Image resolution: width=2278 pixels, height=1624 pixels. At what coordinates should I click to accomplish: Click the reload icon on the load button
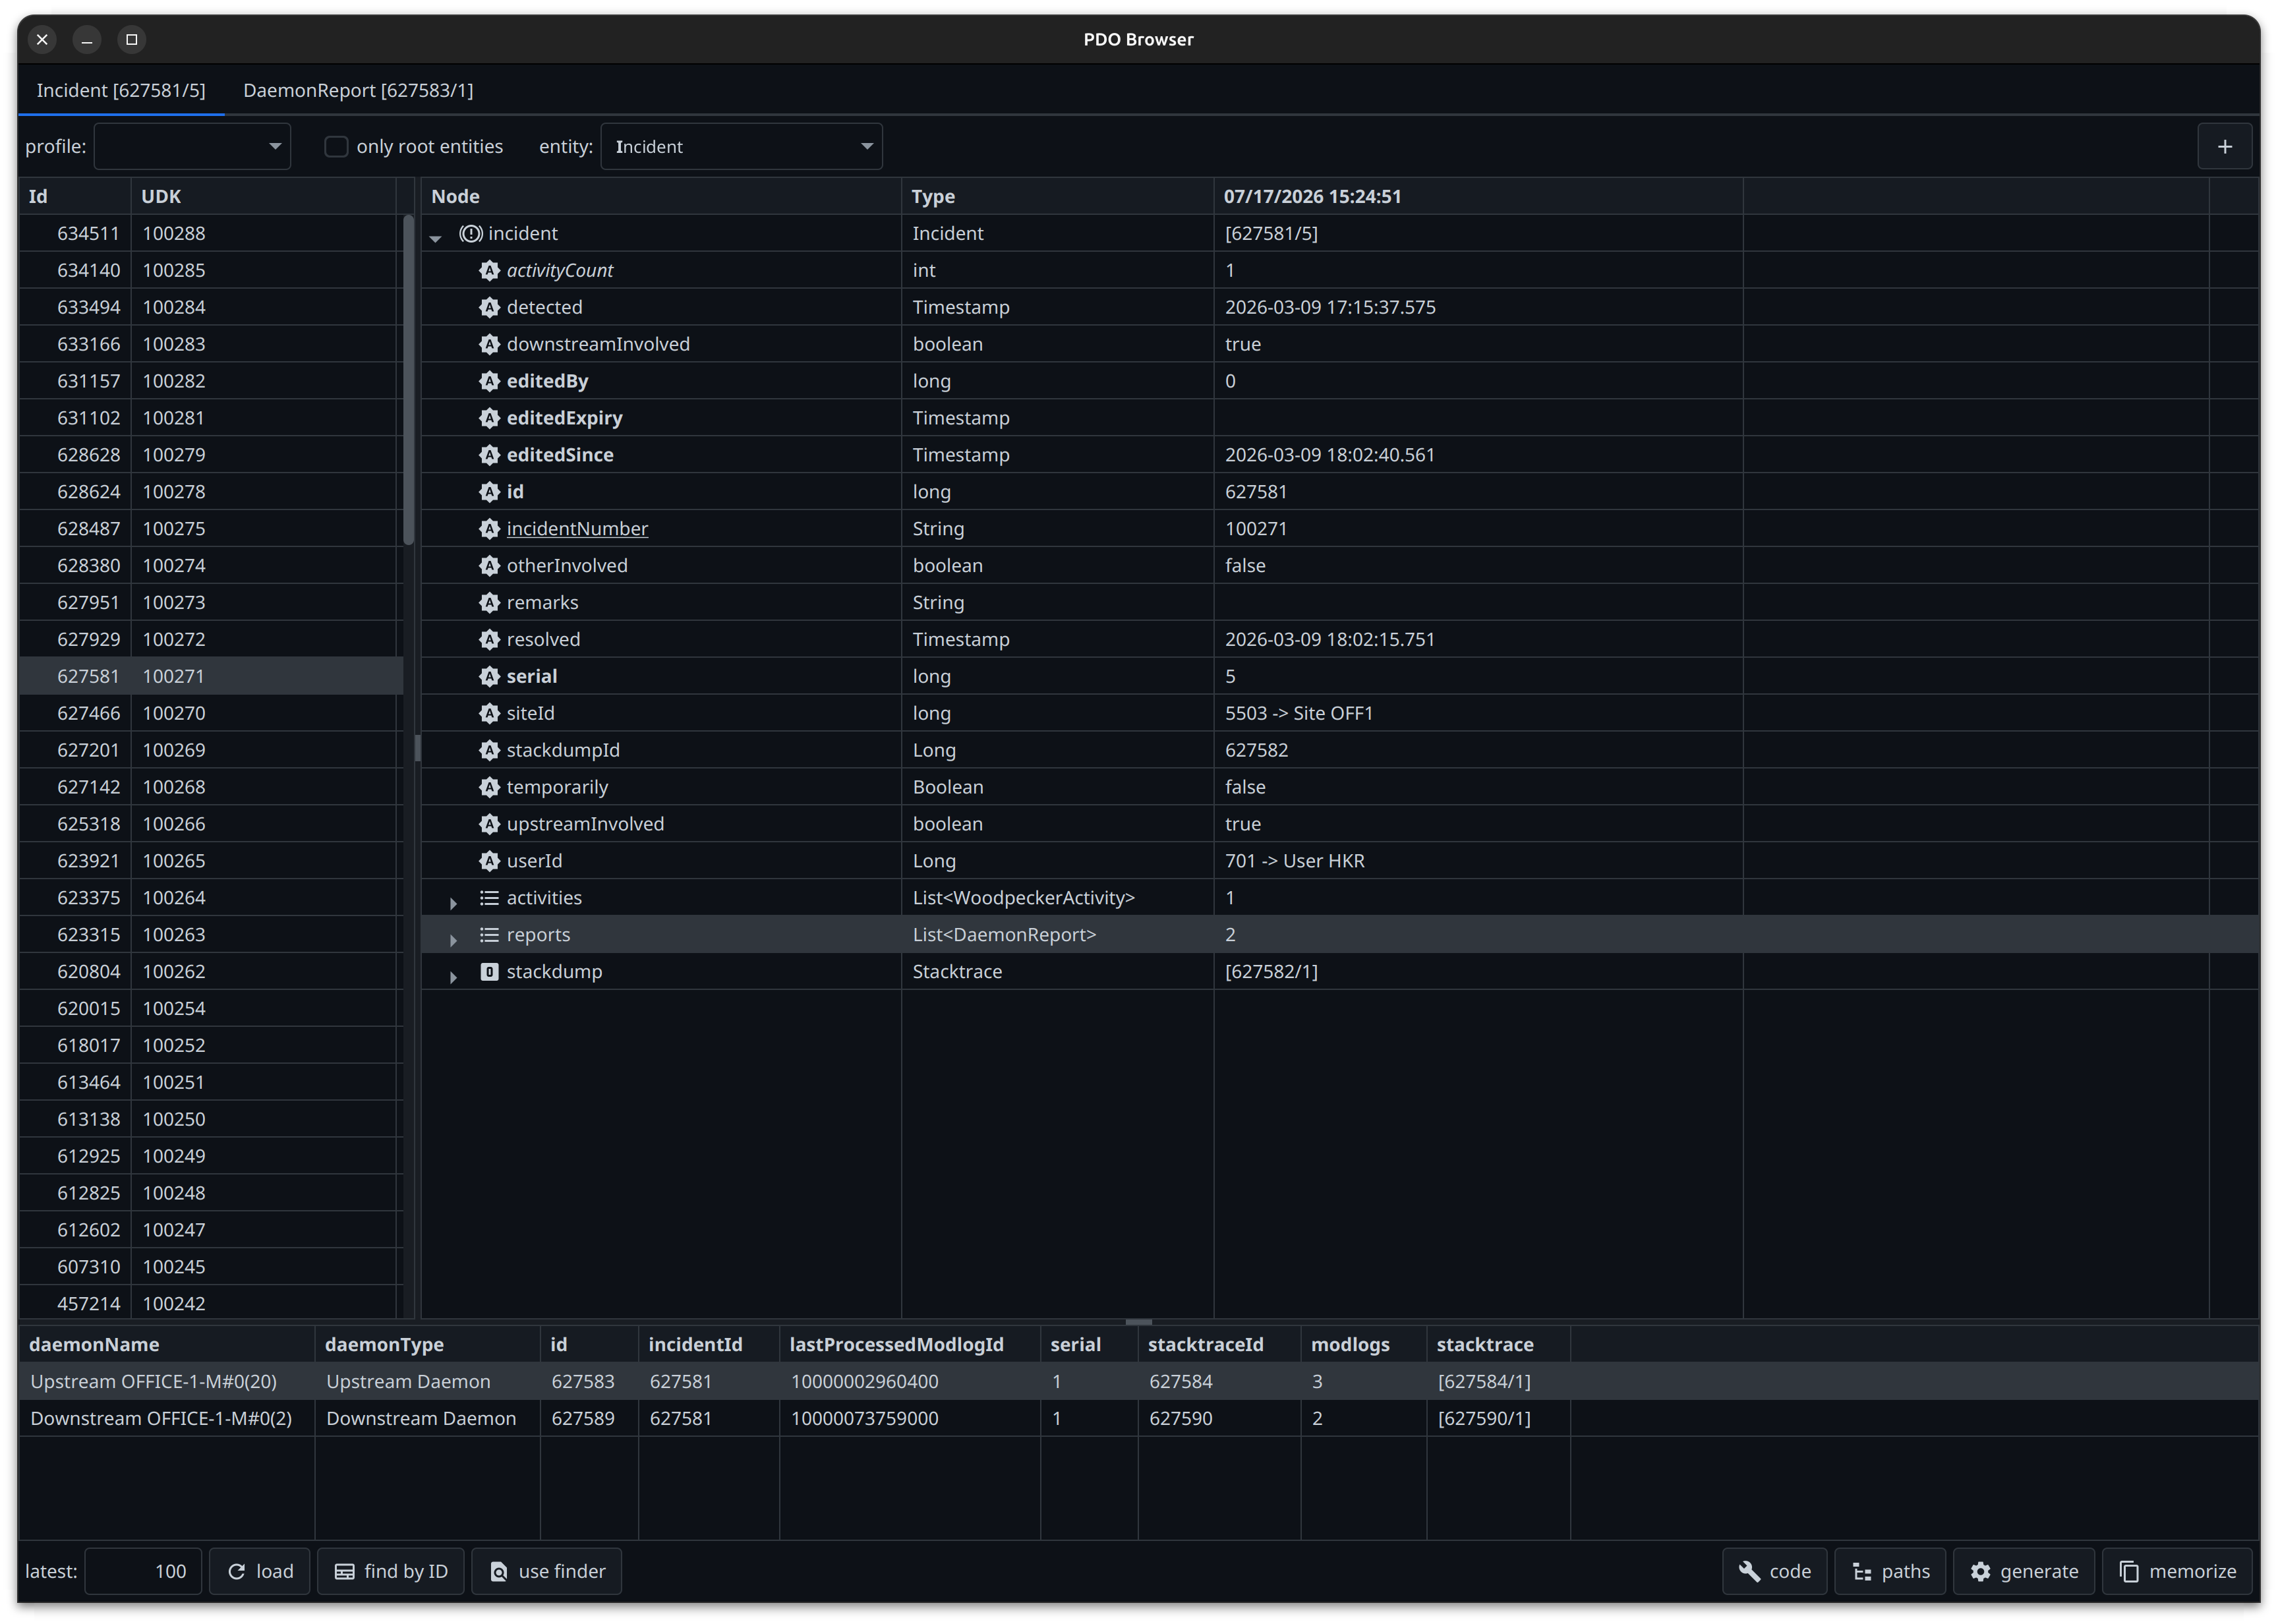(x=237, y=1571)
